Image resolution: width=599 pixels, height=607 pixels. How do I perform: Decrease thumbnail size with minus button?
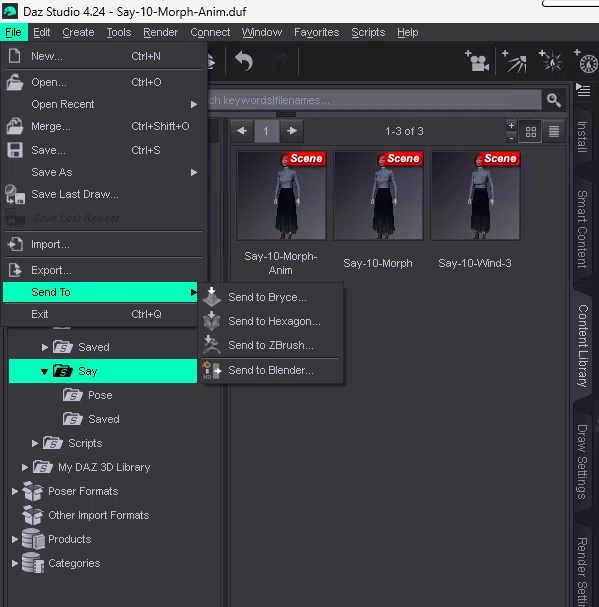click(x=511, y=137)
